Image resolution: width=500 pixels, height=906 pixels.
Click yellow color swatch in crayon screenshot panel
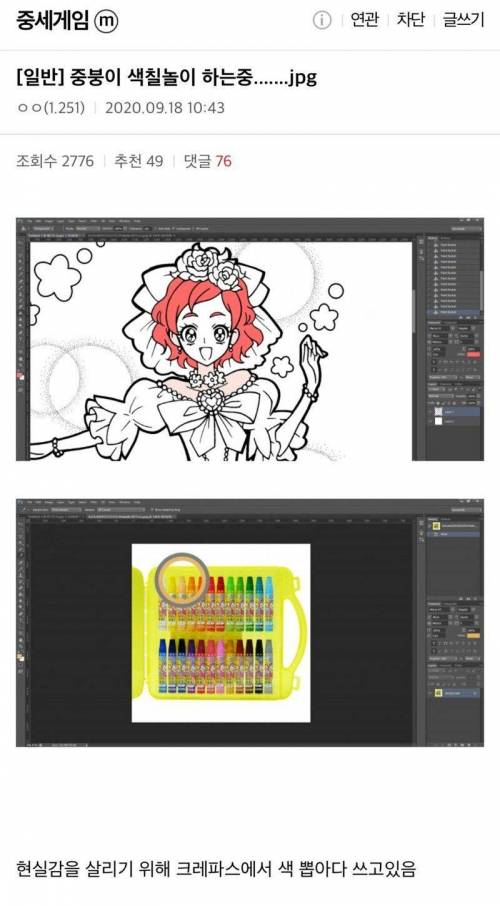click(x=473, y=635)
